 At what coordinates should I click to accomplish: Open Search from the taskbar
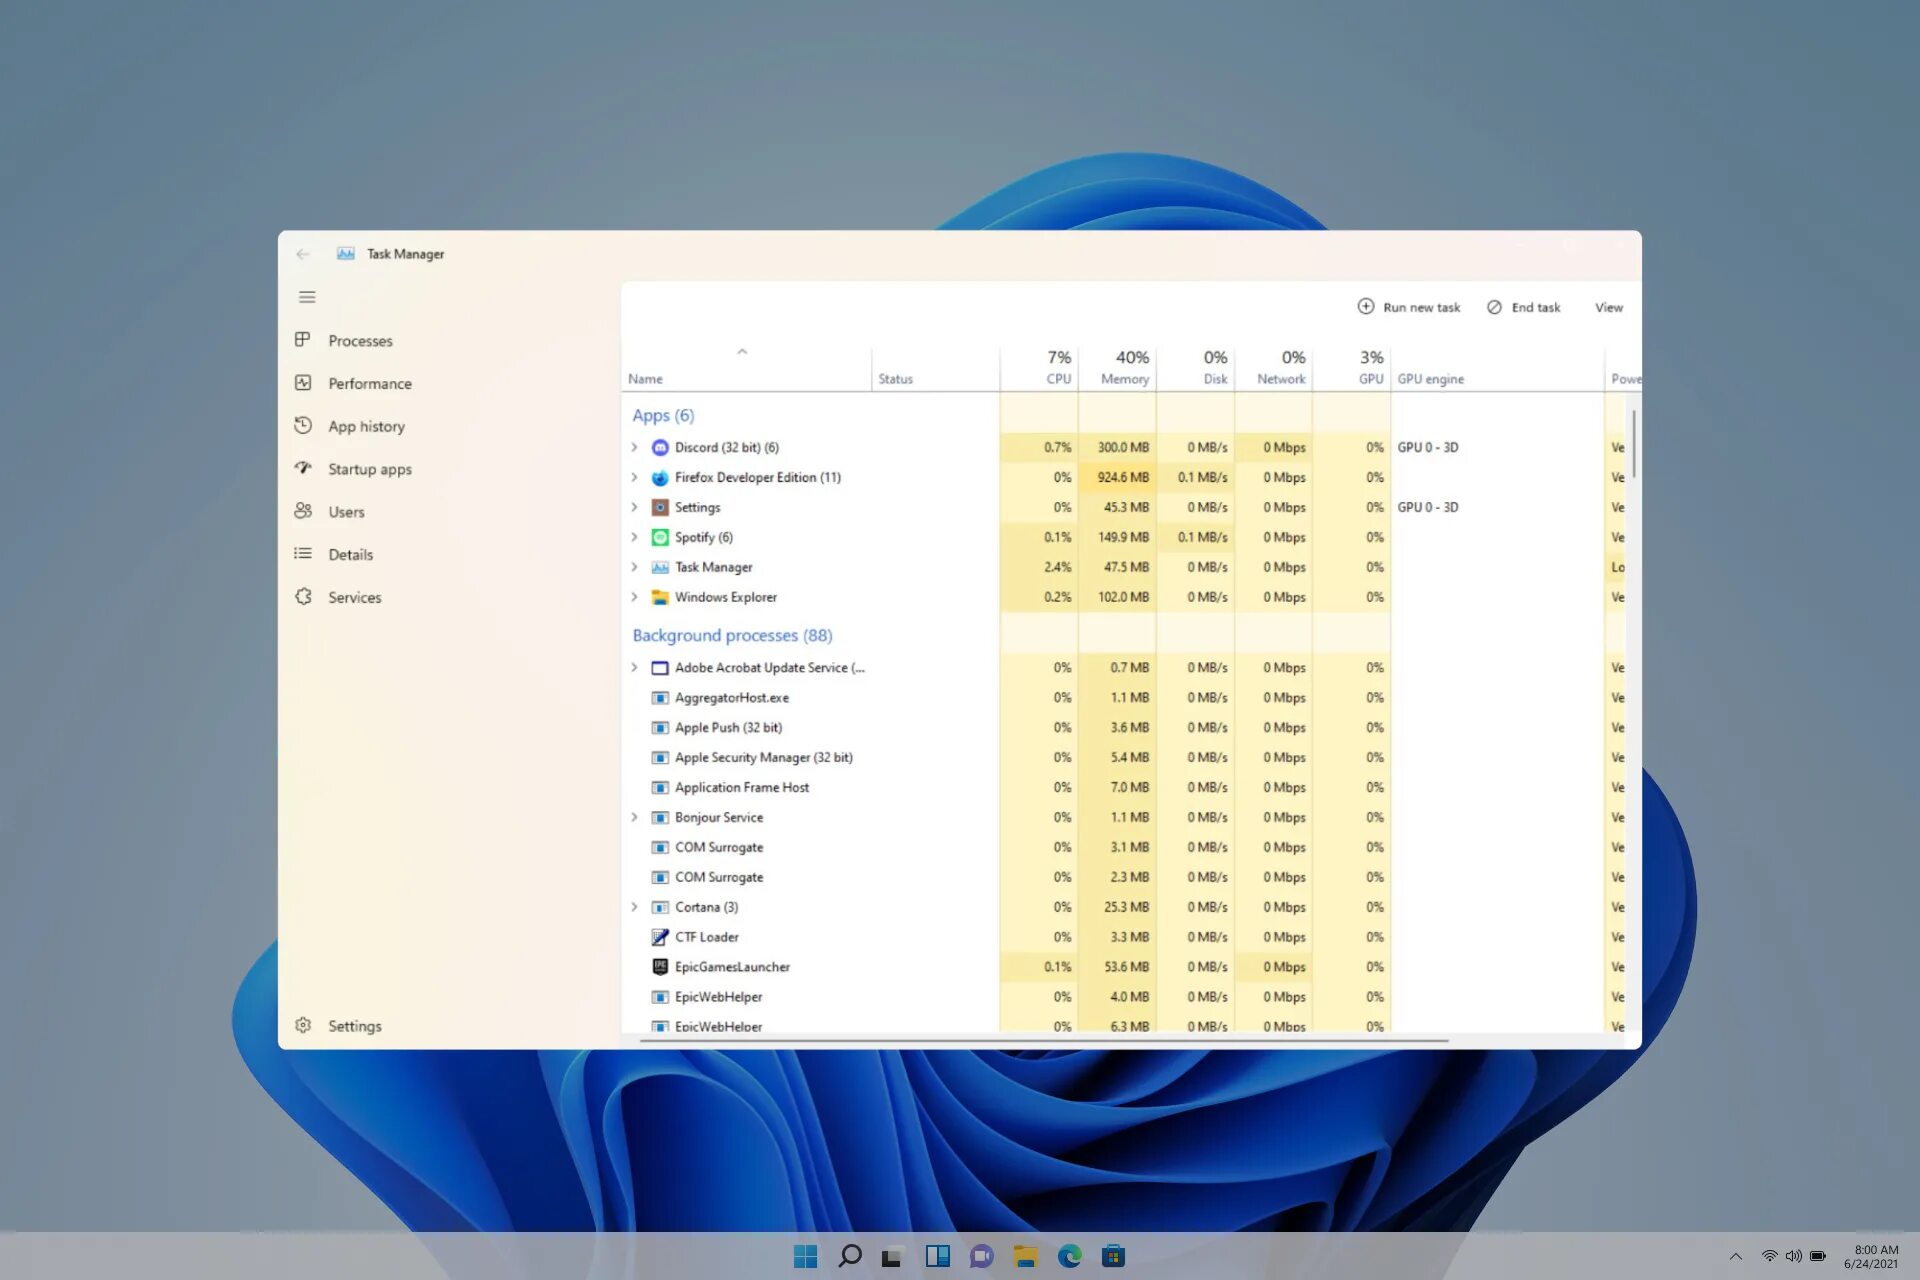[850, 1256]
